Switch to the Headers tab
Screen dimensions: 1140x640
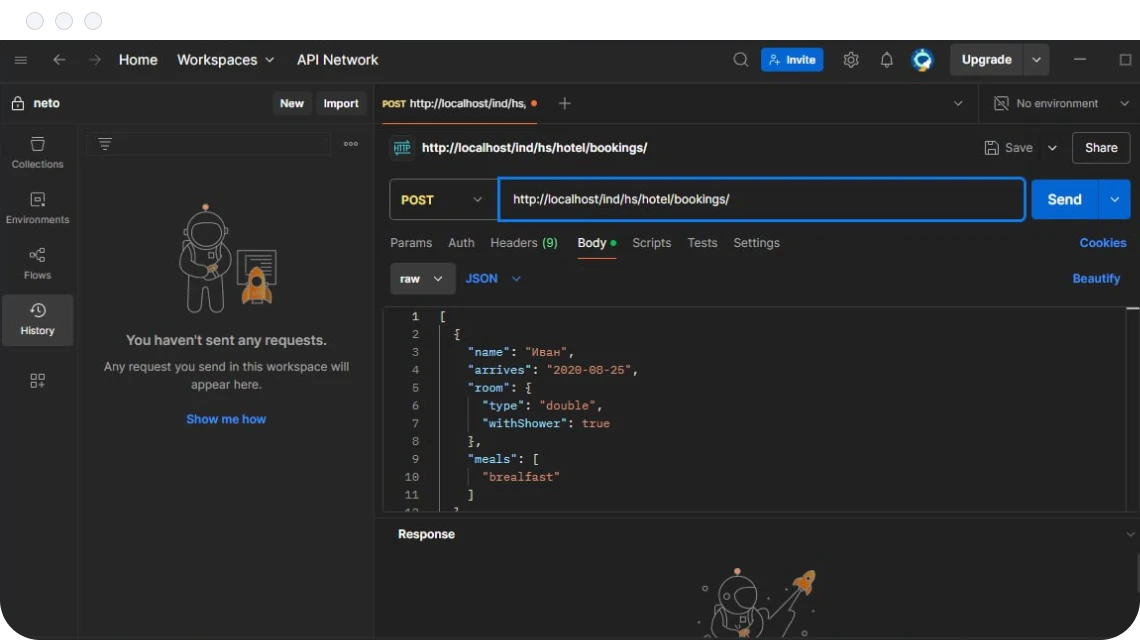tap(523, 243)
